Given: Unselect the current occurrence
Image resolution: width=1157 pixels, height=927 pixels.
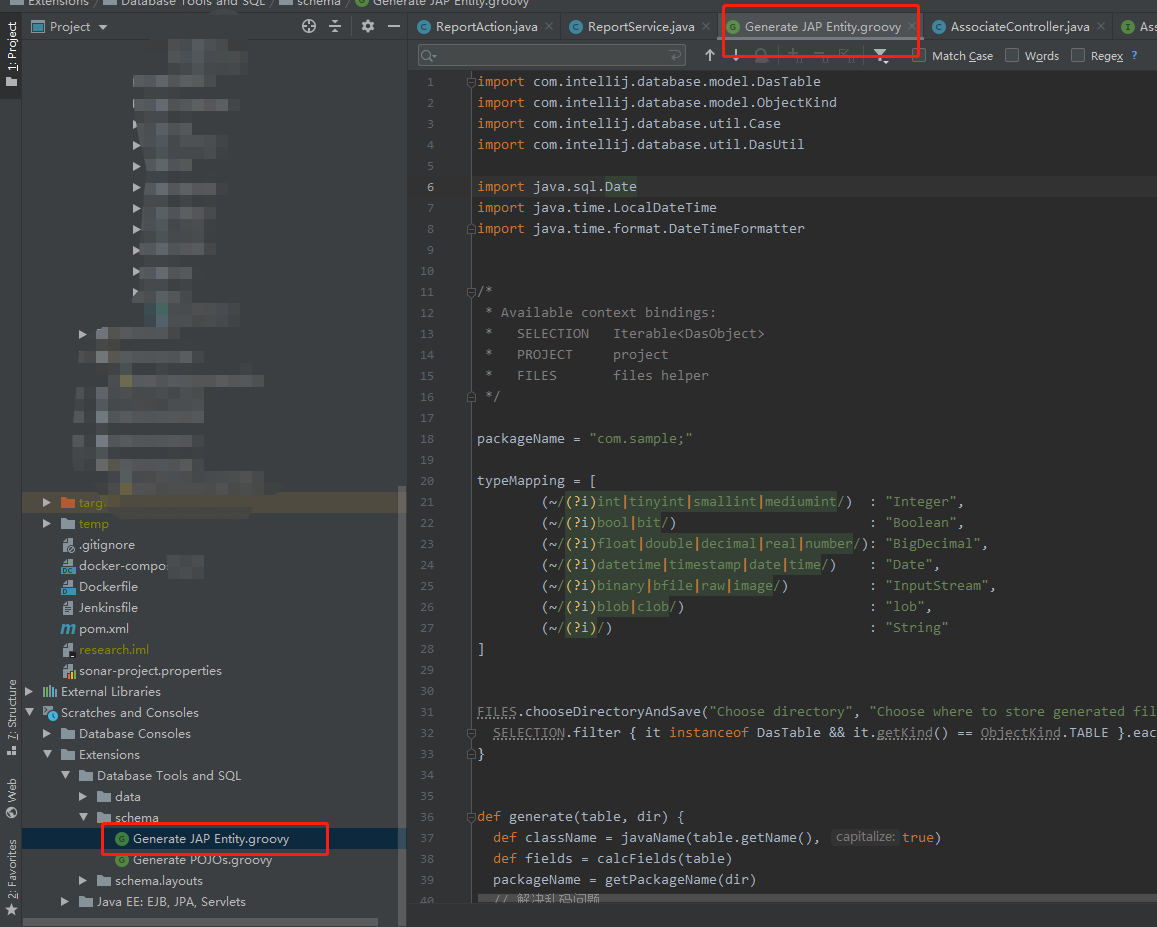Looking at the screenshot, I should 819,55.
